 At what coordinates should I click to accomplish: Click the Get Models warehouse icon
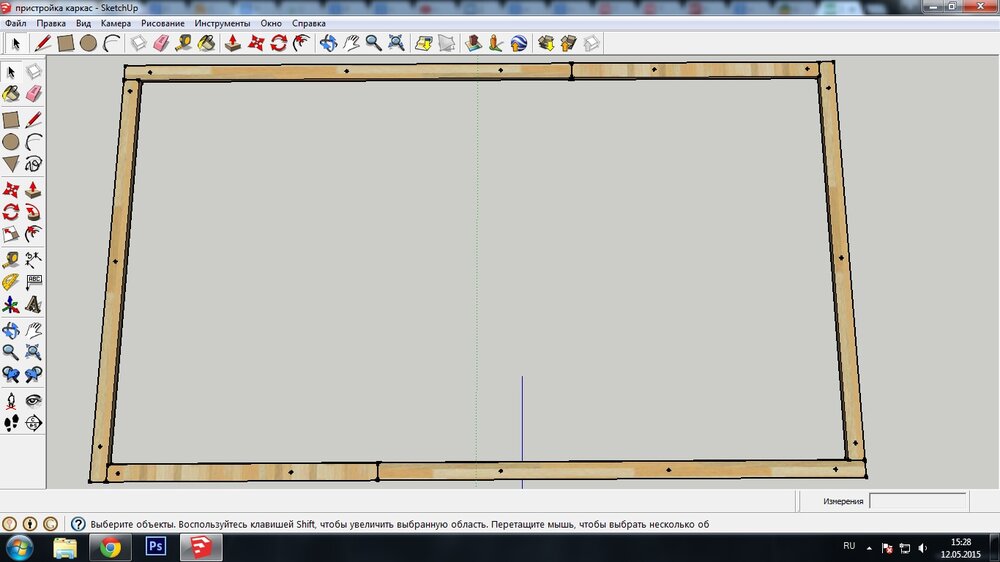tap(546, 43)
